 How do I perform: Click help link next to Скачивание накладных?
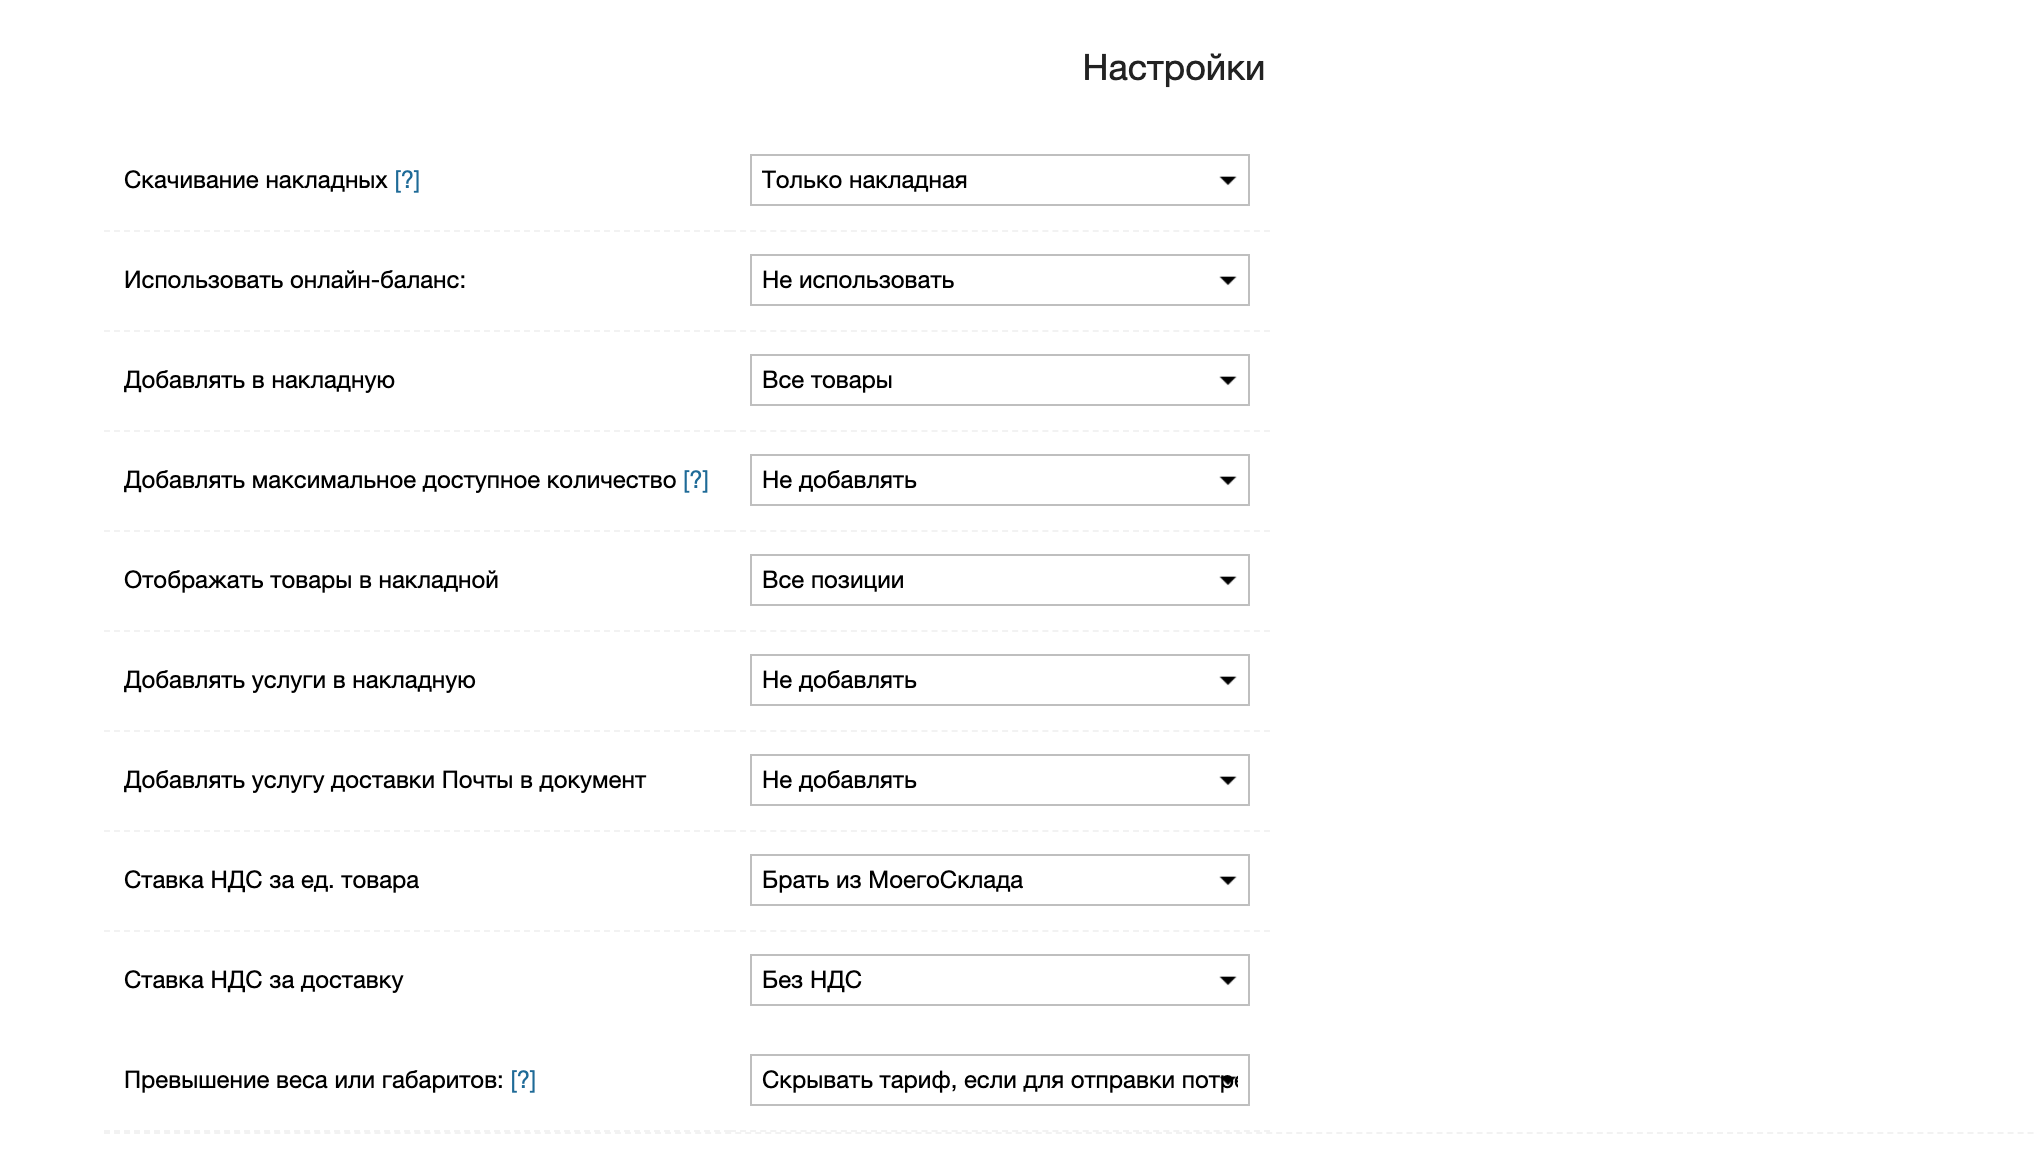[407, 180]
